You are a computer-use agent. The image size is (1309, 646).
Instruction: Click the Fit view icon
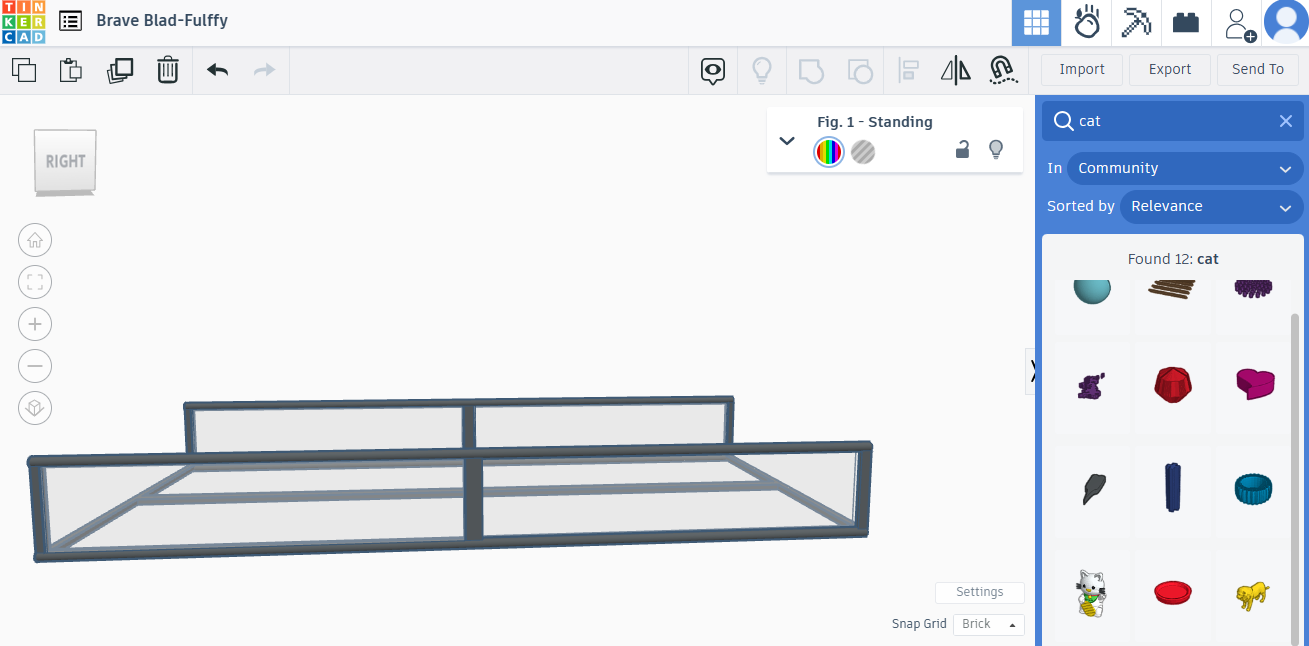(x=35, y=282)
